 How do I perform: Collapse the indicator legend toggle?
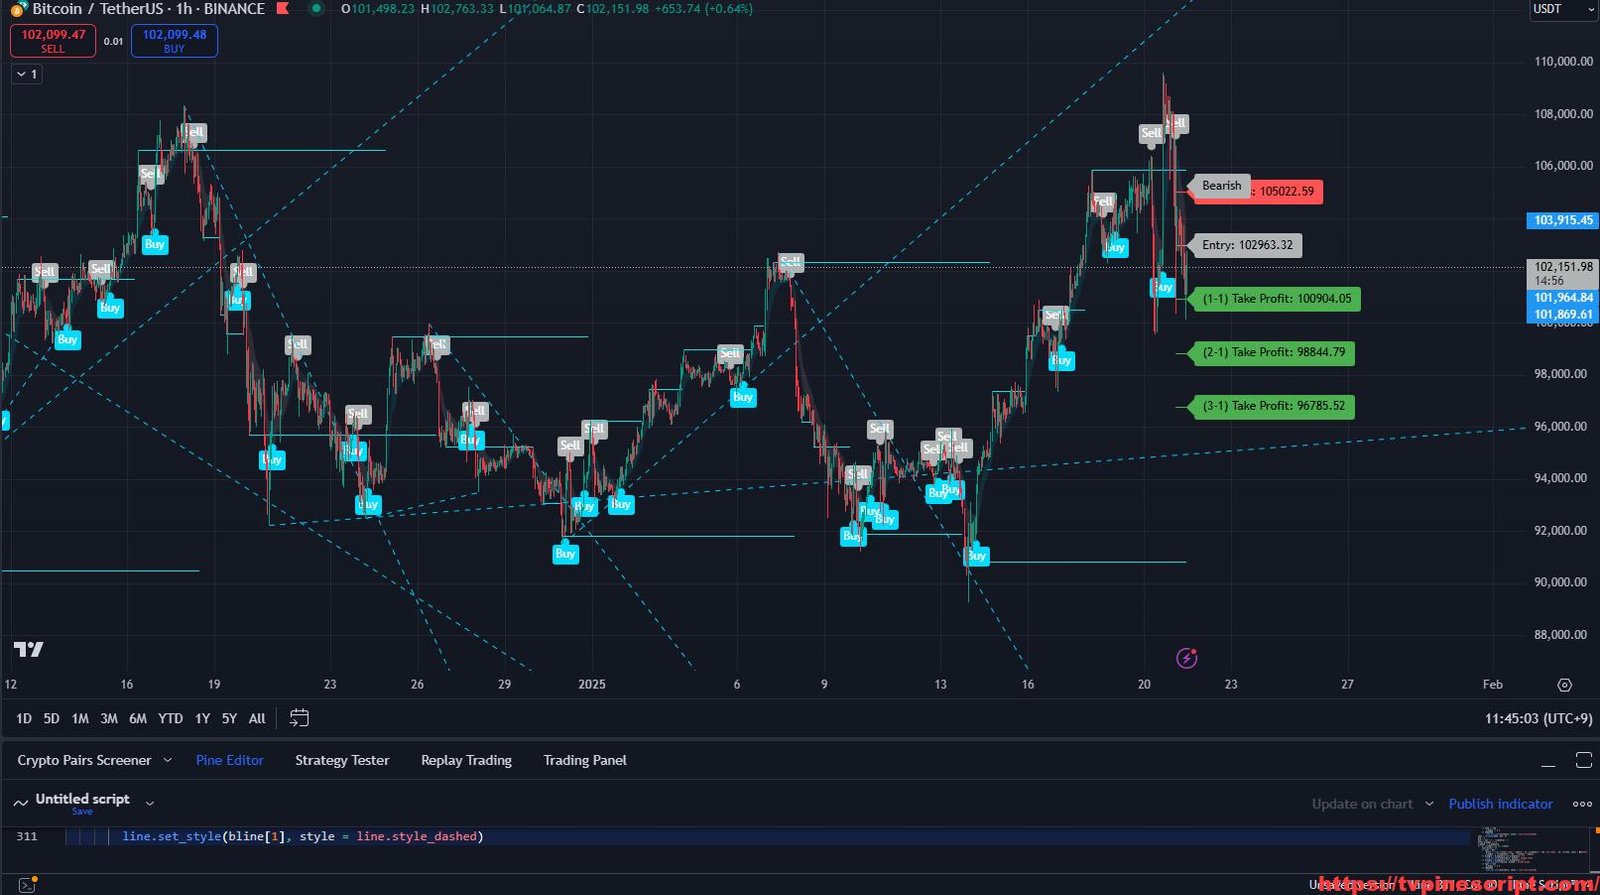pyautogui.click(x=26, y=74)
